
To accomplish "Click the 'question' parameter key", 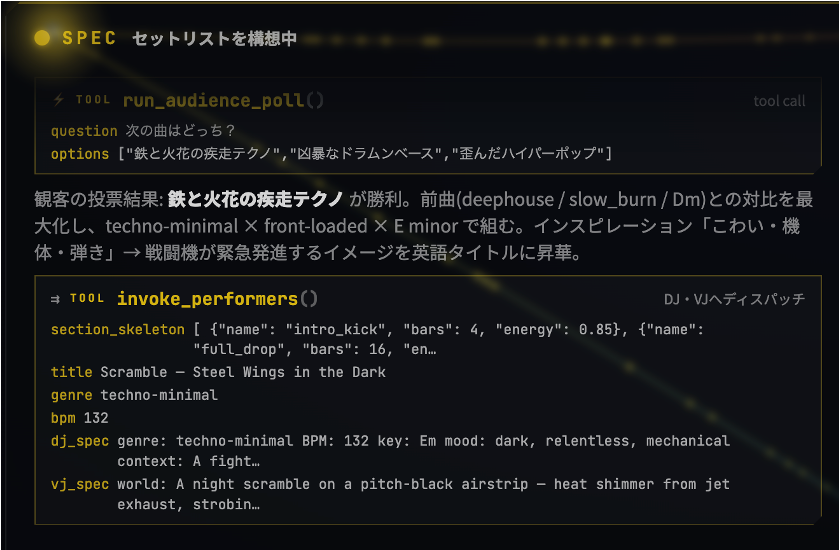I will pos(84,131).
